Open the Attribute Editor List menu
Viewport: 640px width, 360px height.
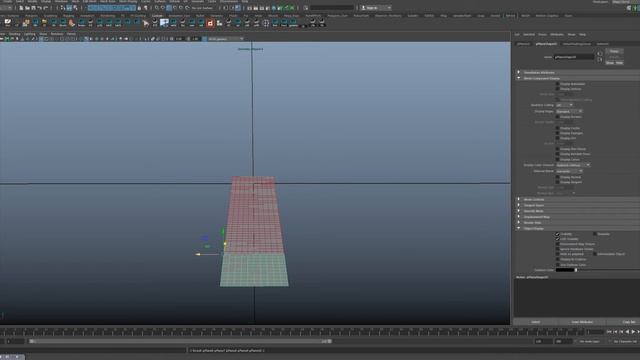click(x=517, y=35)
